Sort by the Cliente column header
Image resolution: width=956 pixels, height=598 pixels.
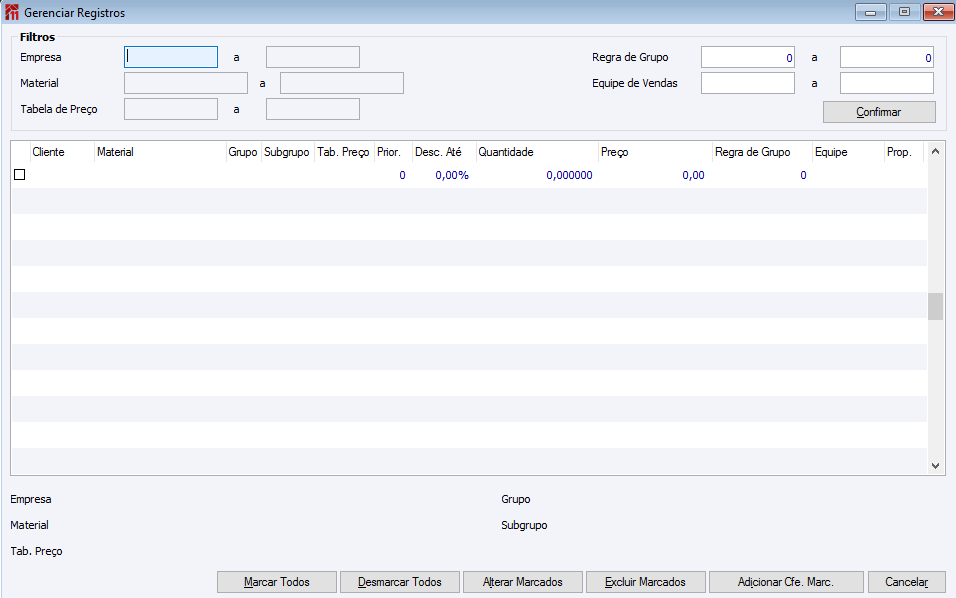coord(62,152)
